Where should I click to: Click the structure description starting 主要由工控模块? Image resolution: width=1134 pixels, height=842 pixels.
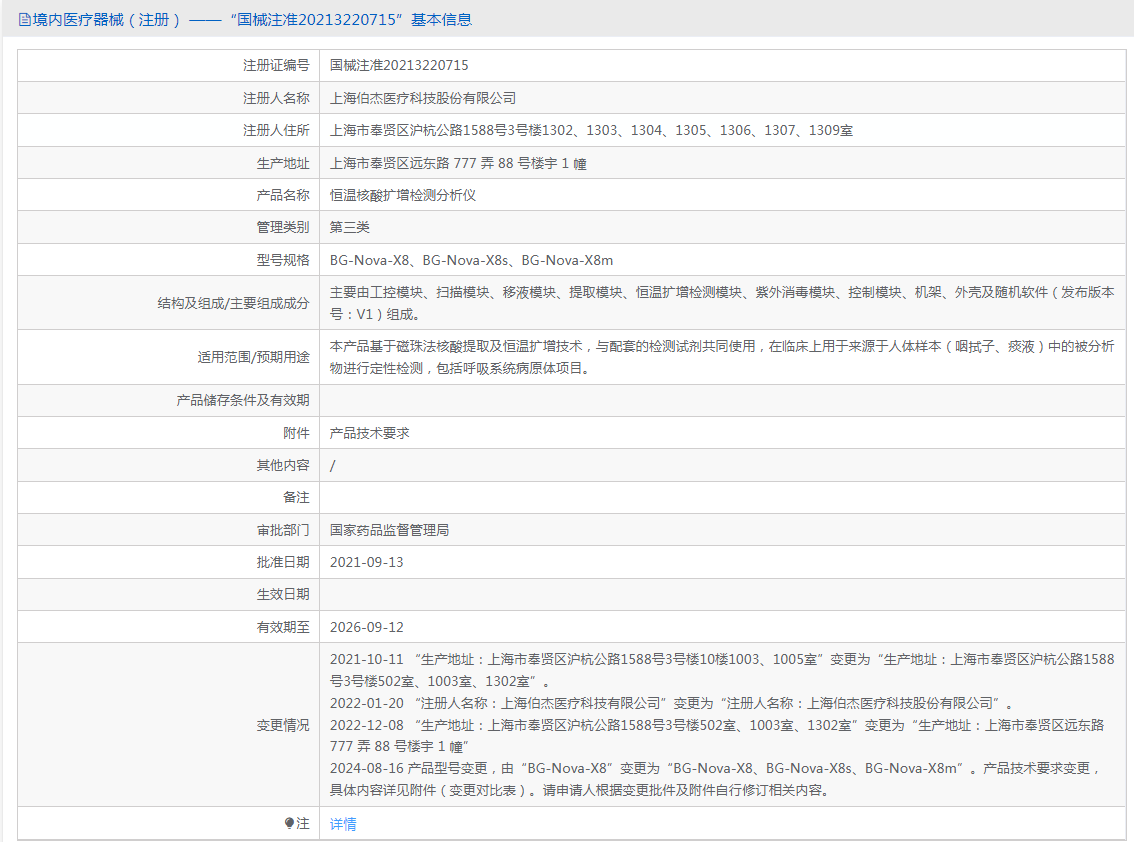[722, 303]
